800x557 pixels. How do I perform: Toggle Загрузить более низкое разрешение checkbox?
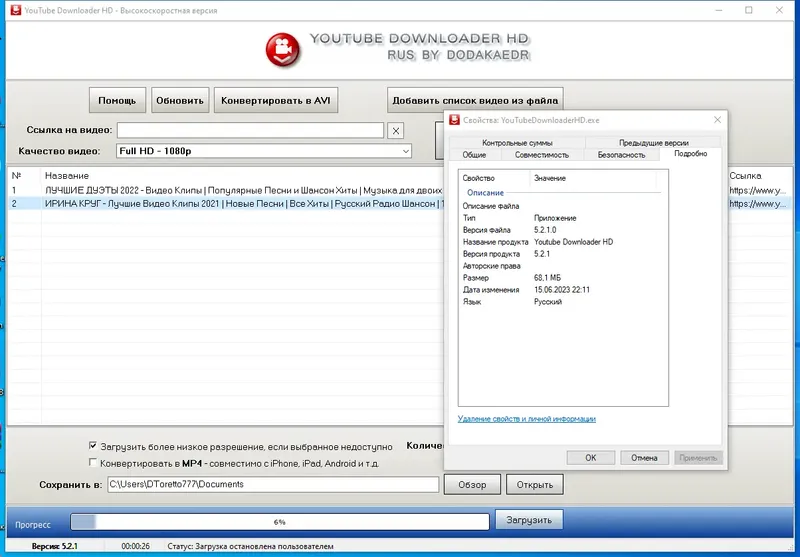click(93, 446)
